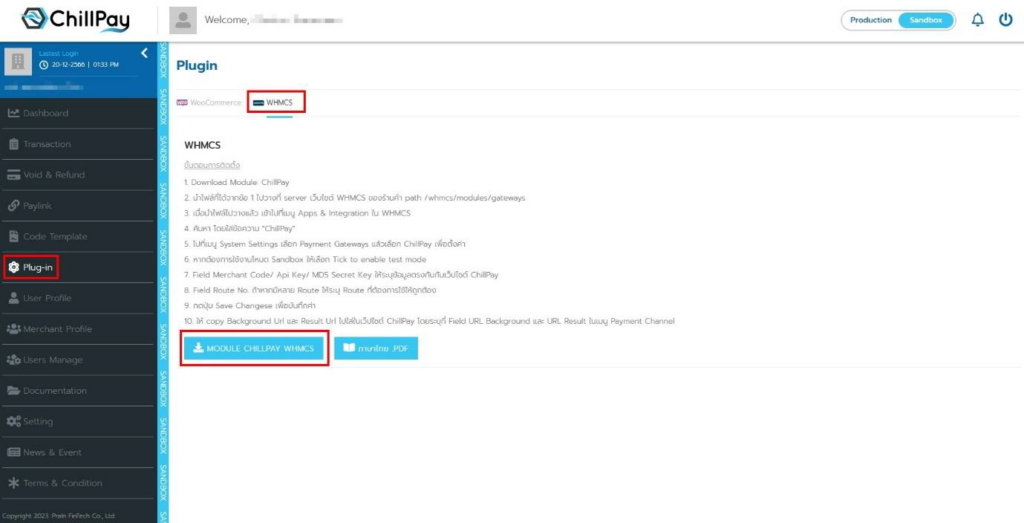Image resolution: width=1024 pixels, height=523 pixels.
Task: Click step 1 Download Module: ChillPay text
Action: coord(236,182)
